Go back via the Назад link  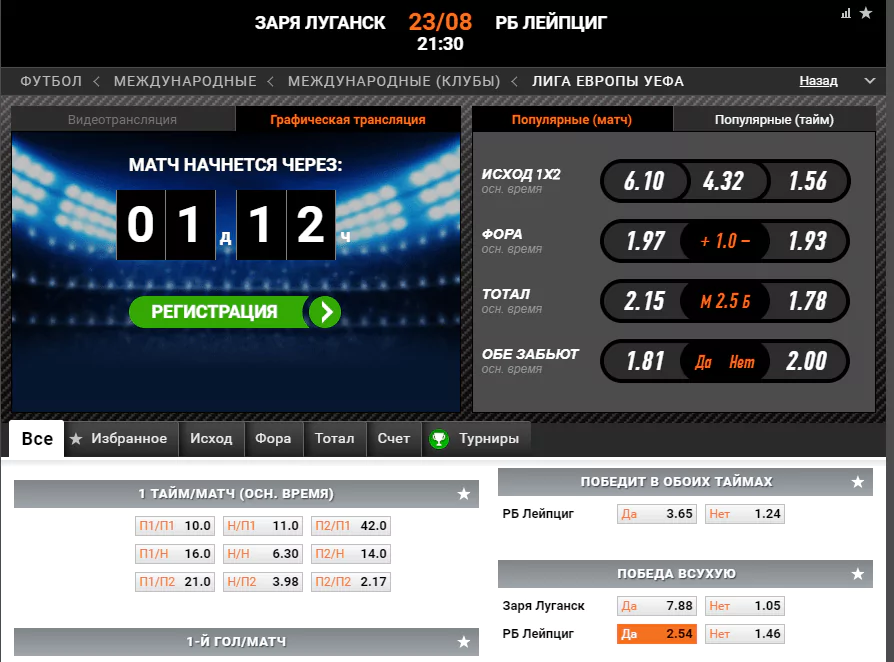[818, 81]
